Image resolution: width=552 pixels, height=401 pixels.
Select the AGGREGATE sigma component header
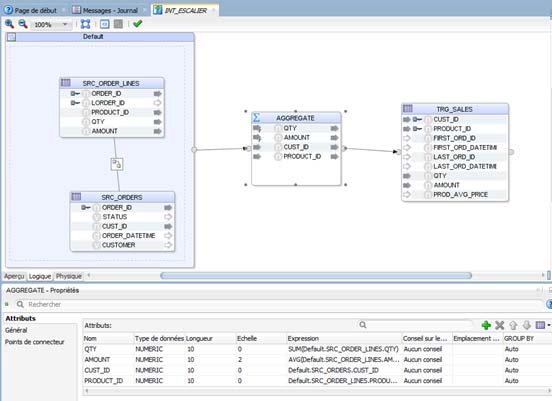pyautogui.click(x=296, y=118)
